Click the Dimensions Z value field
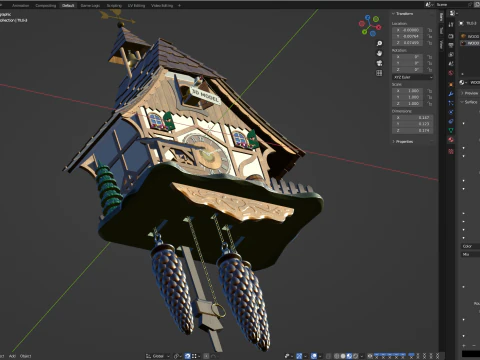Screen dimensions: 480x360 tap(413, 130)
